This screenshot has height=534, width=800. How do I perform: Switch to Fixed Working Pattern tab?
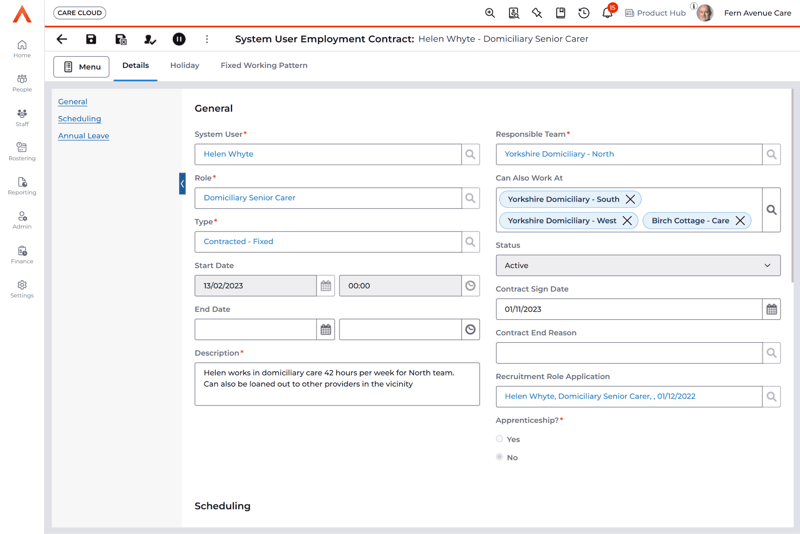[x=264, y=66]
